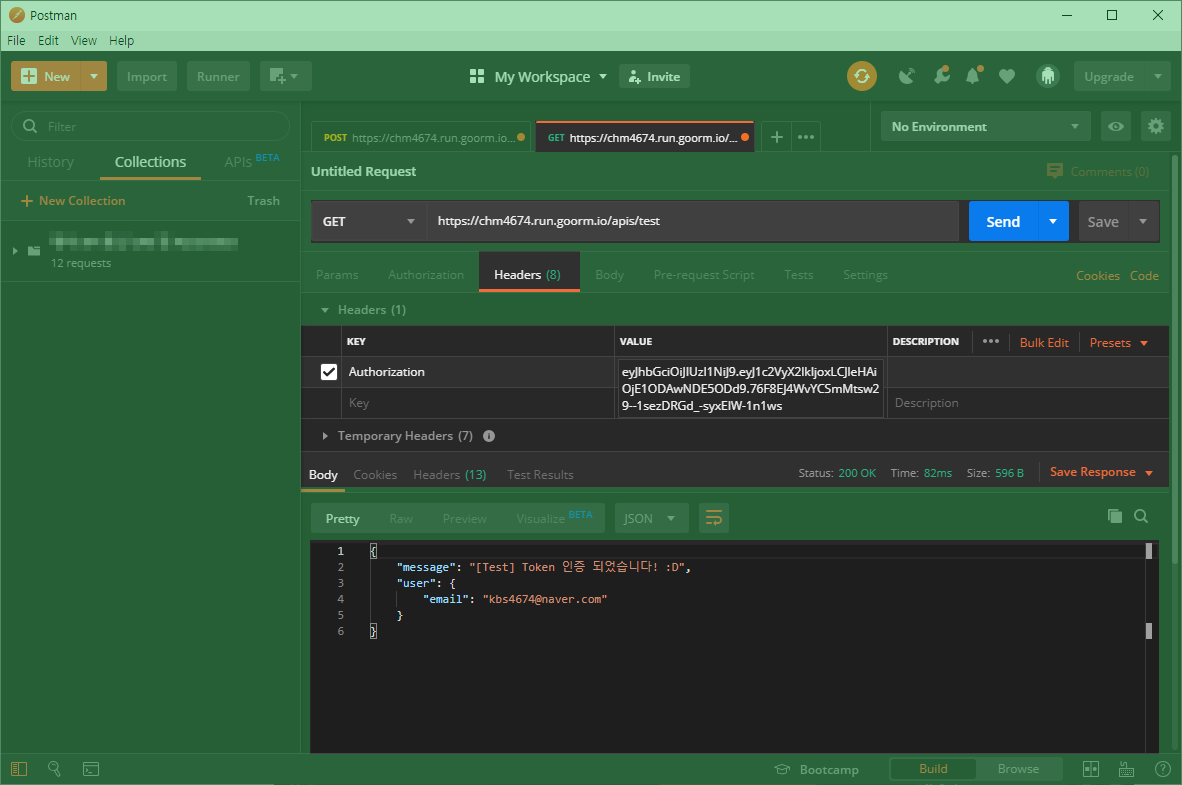
Task: Open the Cookies link
Action: pos(1097,275)
